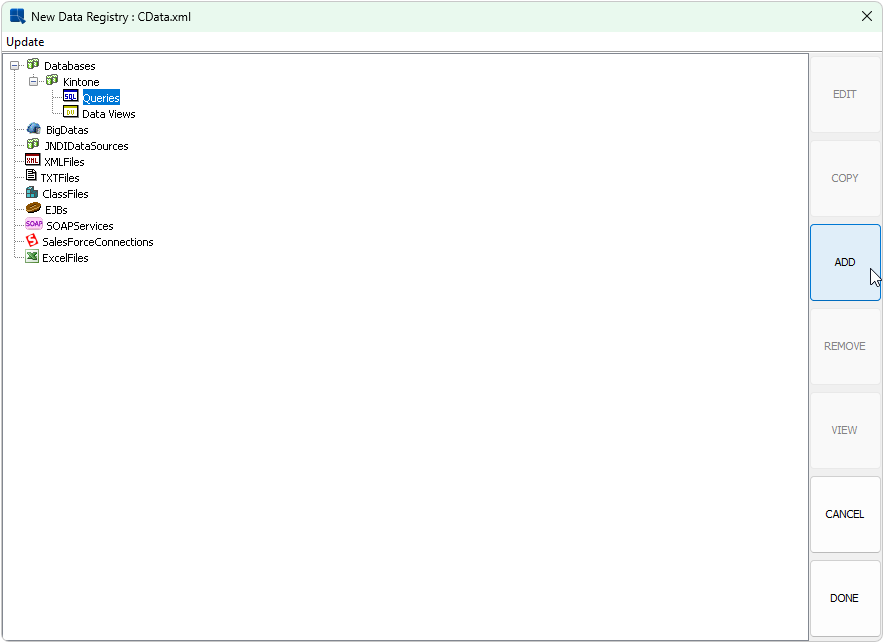The width and height of the screenshot is (884, 643).
Task: Open the Update menu
Action: [x=25, y=42]
